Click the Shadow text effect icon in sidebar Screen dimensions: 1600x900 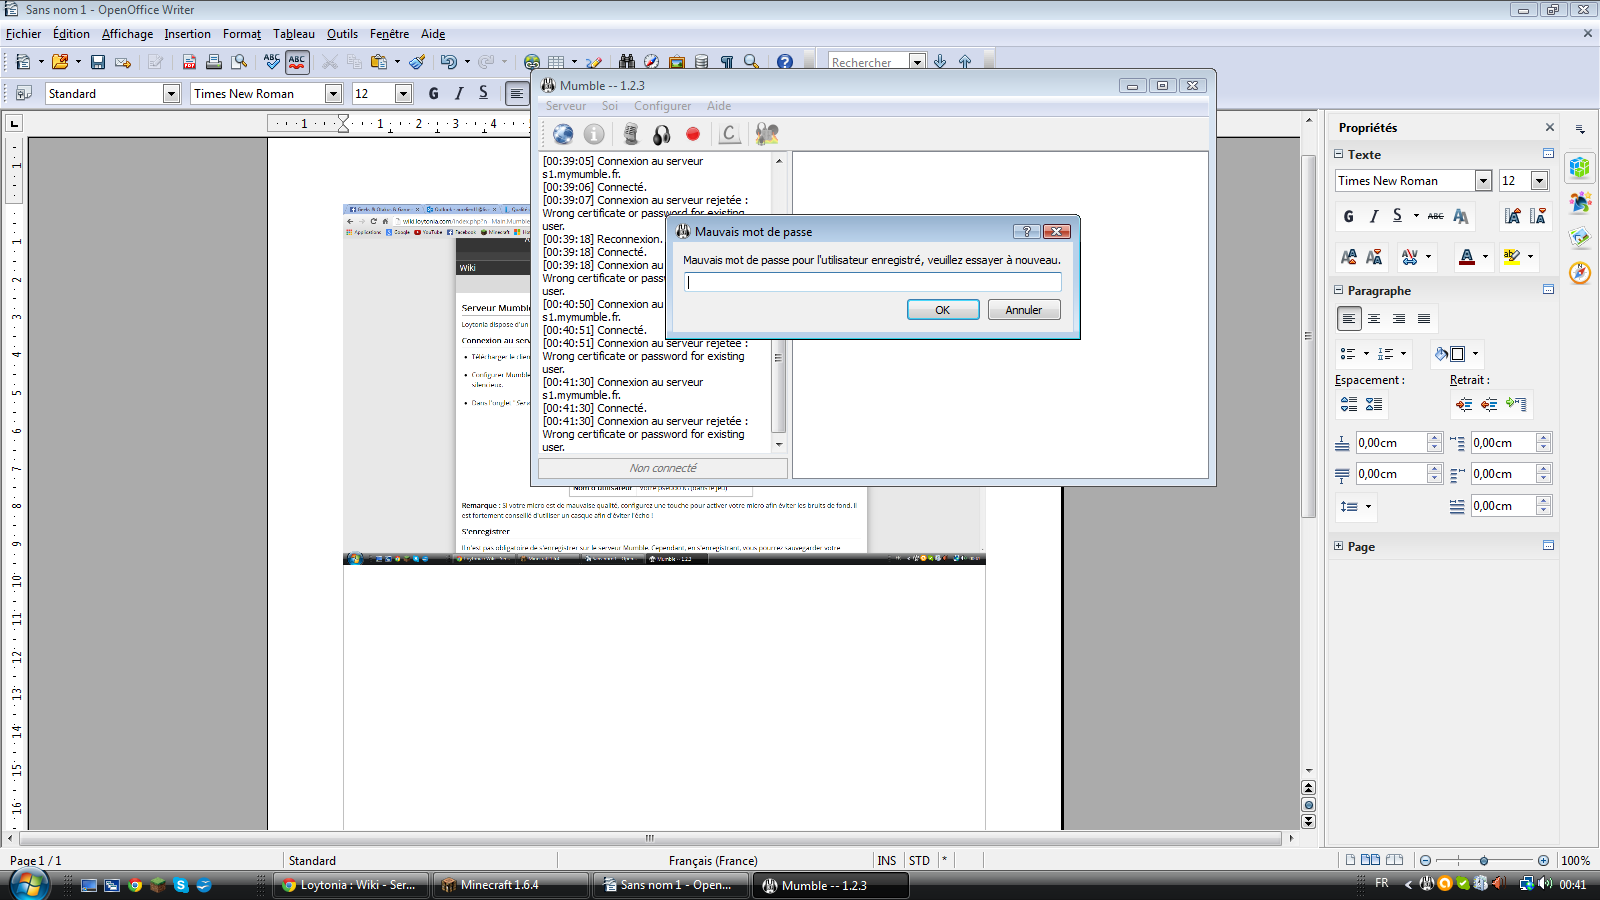1461,216
